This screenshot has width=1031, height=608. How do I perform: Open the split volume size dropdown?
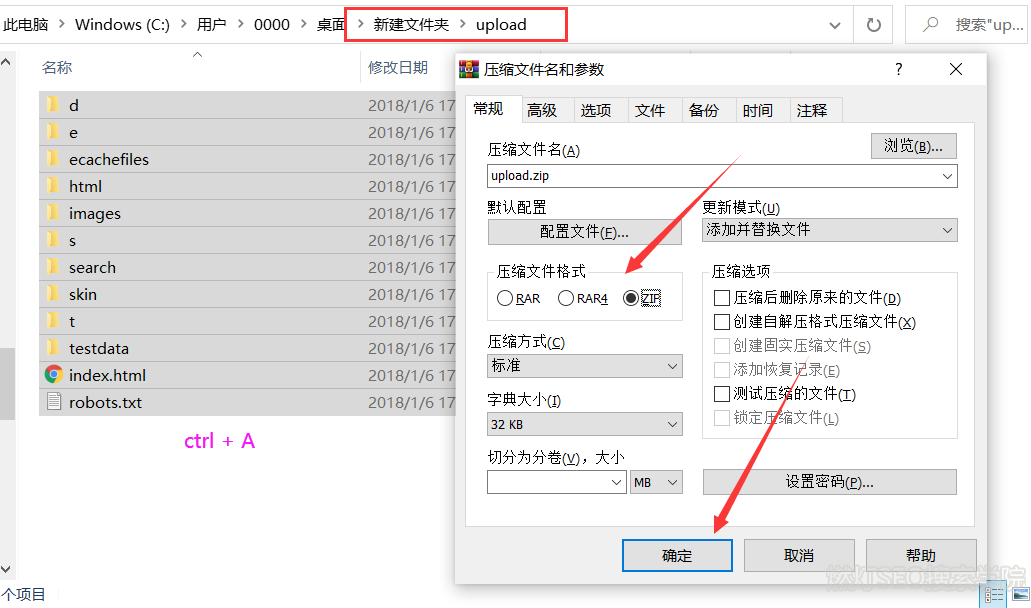616,482
